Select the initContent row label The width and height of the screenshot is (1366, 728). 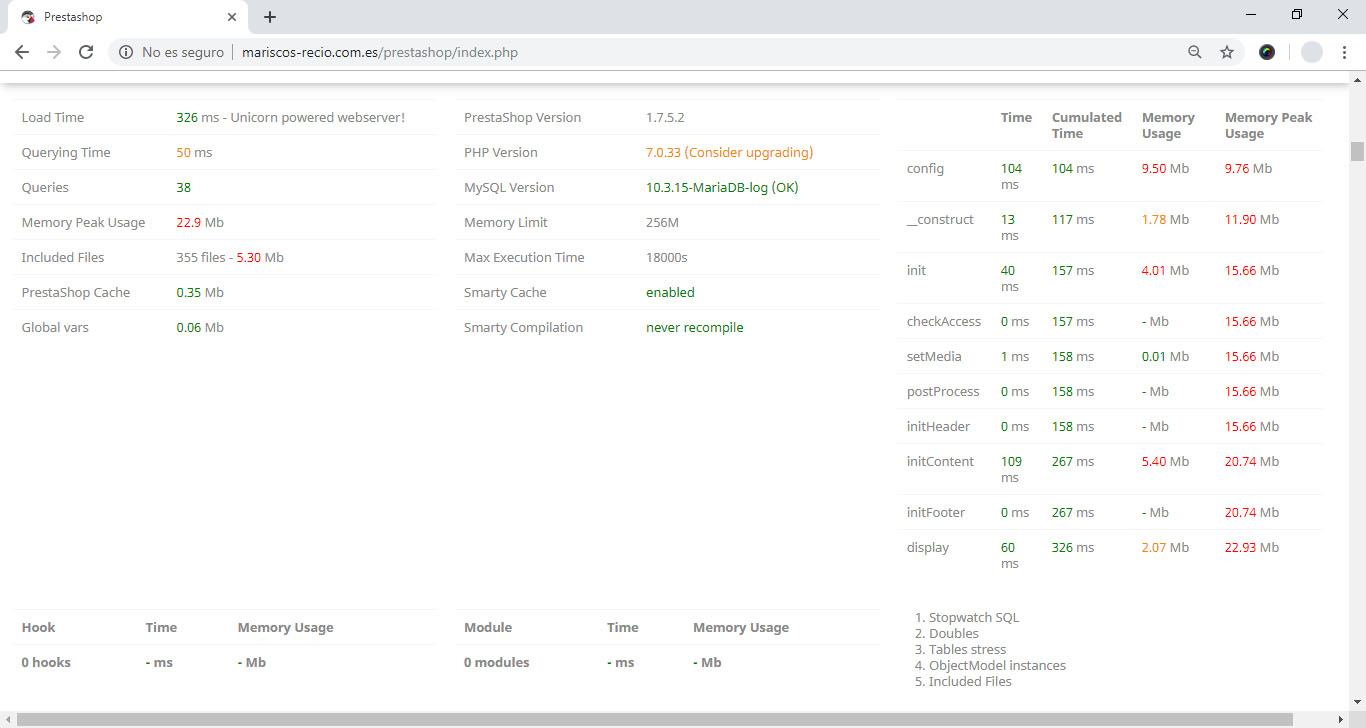(940, 462)
